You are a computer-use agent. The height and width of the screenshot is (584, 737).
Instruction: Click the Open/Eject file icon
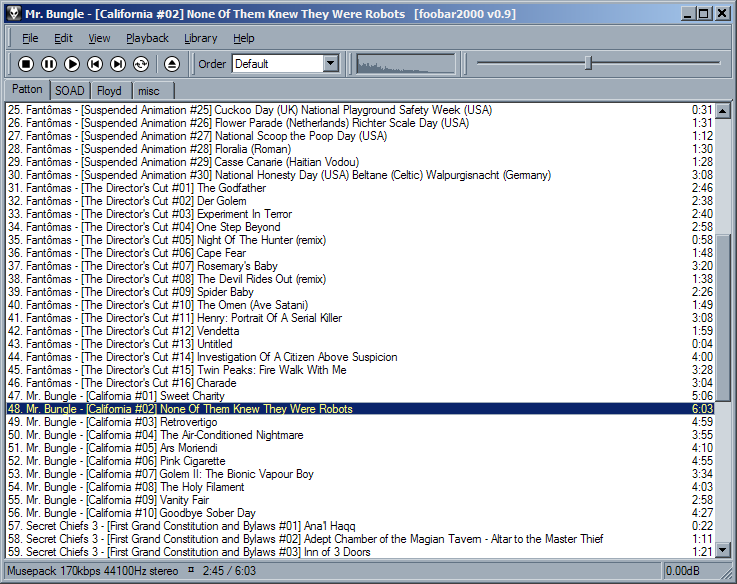point(172,64)
